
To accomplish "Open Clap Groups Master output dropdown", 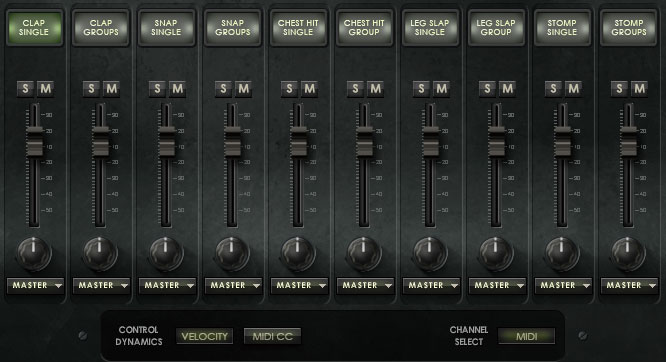I will (101, 286).
